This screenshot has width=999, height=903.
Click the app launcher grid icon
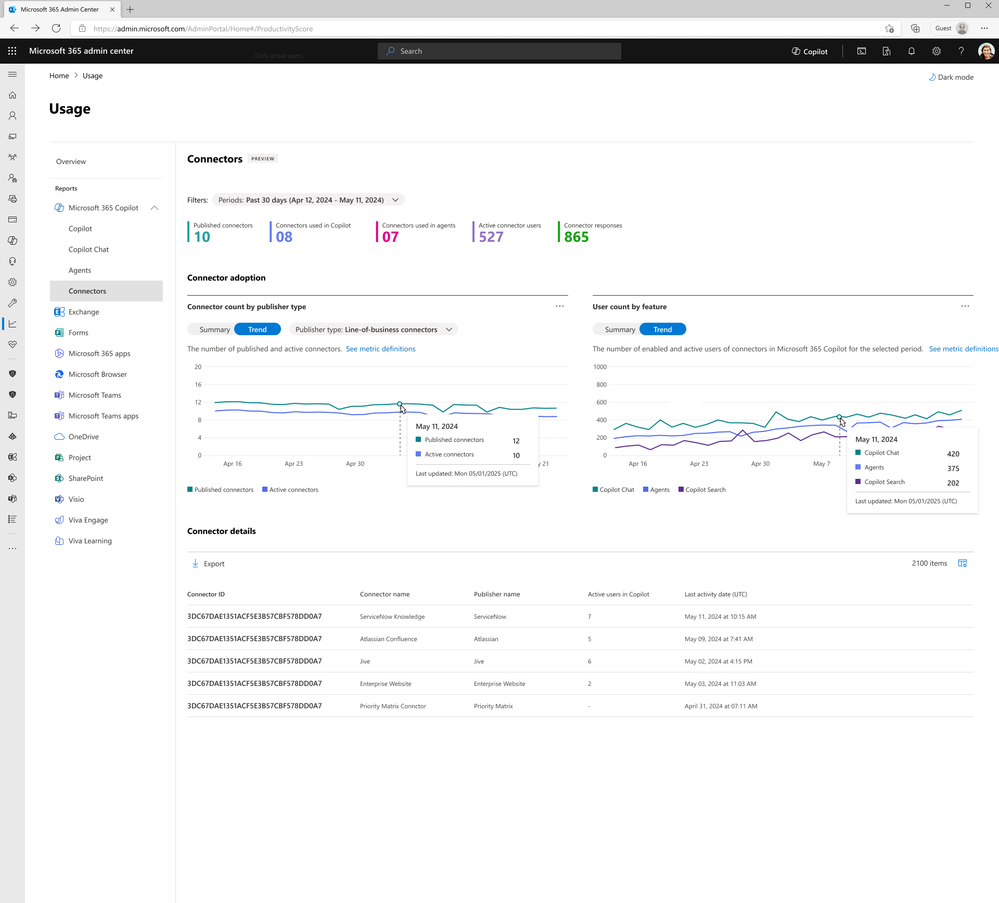(x=12, y=51)
